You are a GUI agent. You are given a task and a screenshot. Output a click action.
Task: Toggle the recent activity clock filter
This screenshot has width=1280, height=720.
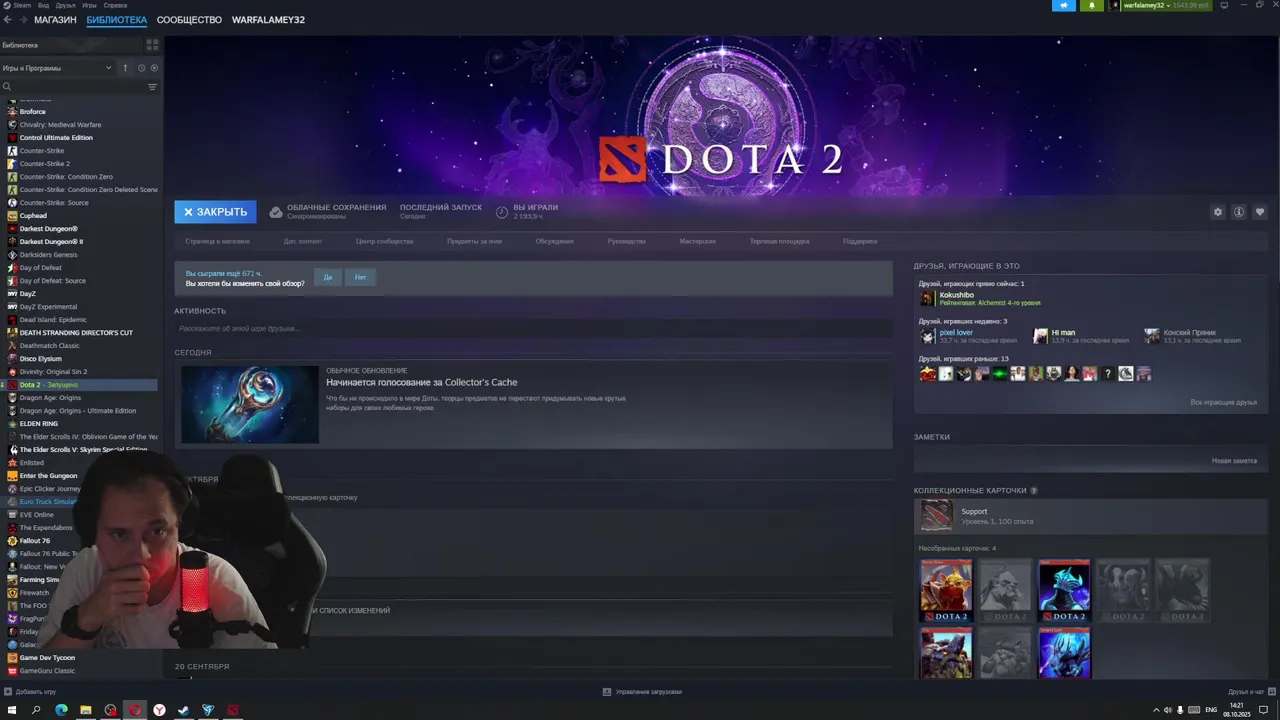pos(141,68)
